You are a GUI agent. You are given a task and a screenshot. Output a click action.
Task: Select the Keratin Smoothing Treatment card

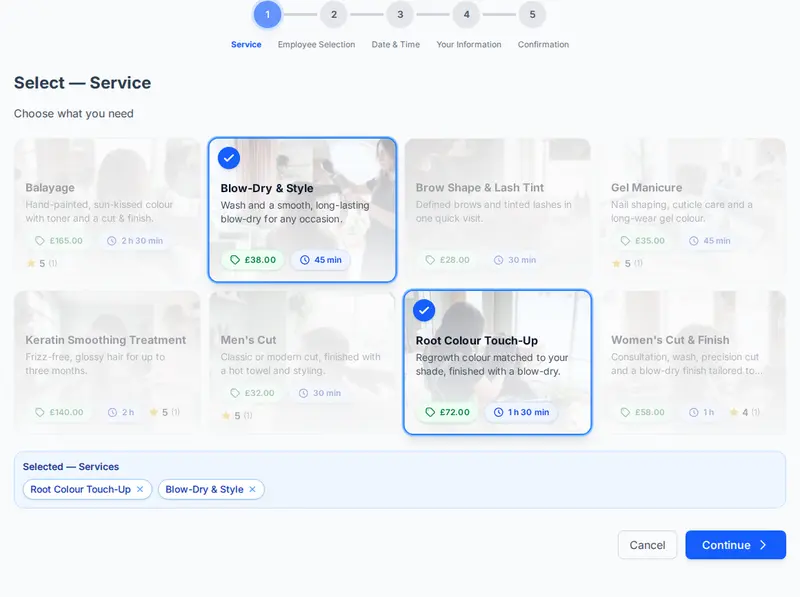pyautogui.click(x=107, y=362)
